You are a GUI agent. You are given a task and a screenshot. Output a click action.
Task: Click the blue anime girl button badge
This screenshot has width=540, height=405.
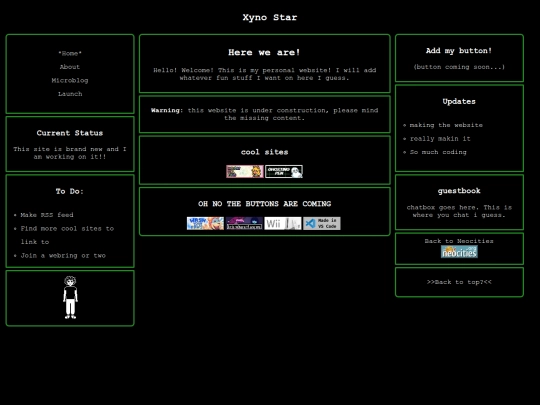click(205, 223)
